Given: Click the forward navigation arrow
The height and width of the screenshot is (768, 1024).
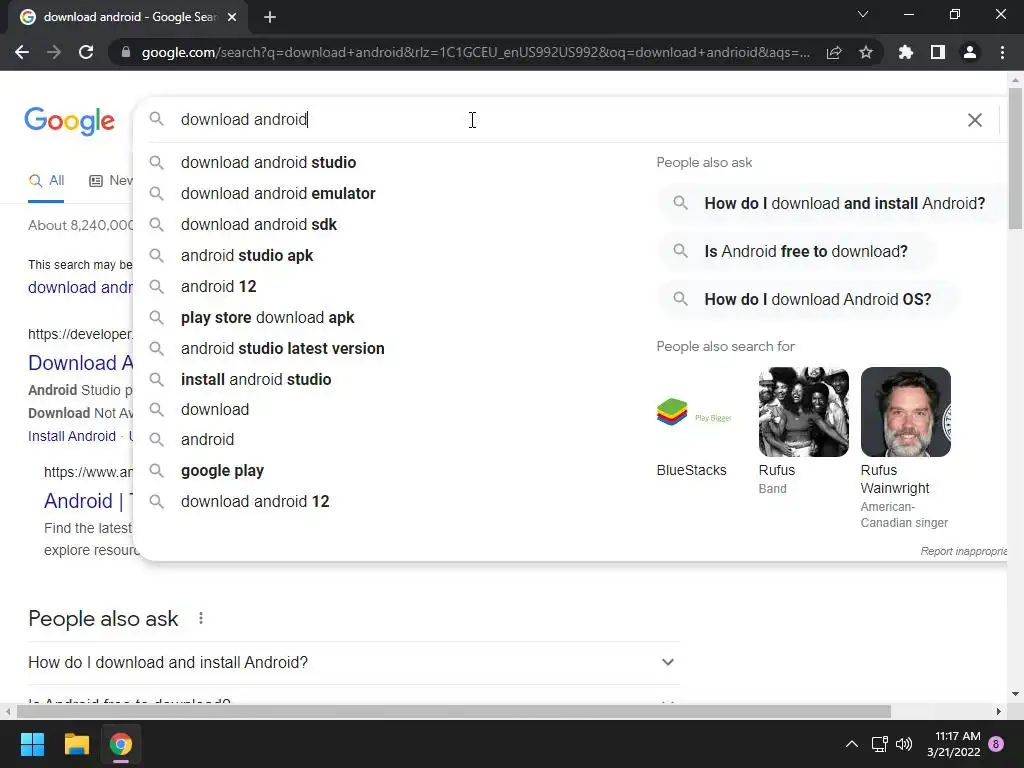Looking at the screenshot, I should point(54,52).
